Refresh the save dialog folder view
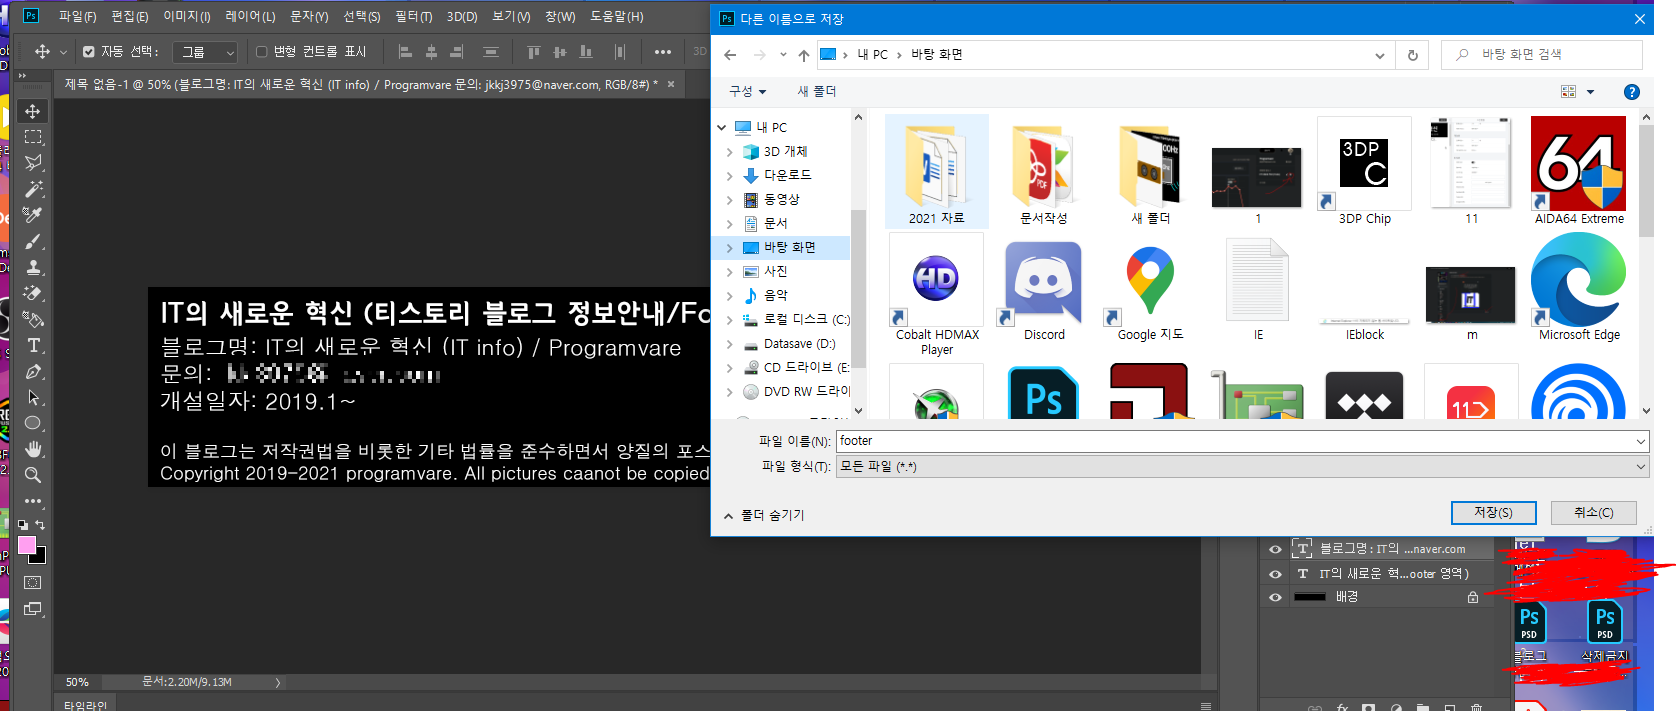Screen dimensions: 1676x711 click(x=1413, y=55)
